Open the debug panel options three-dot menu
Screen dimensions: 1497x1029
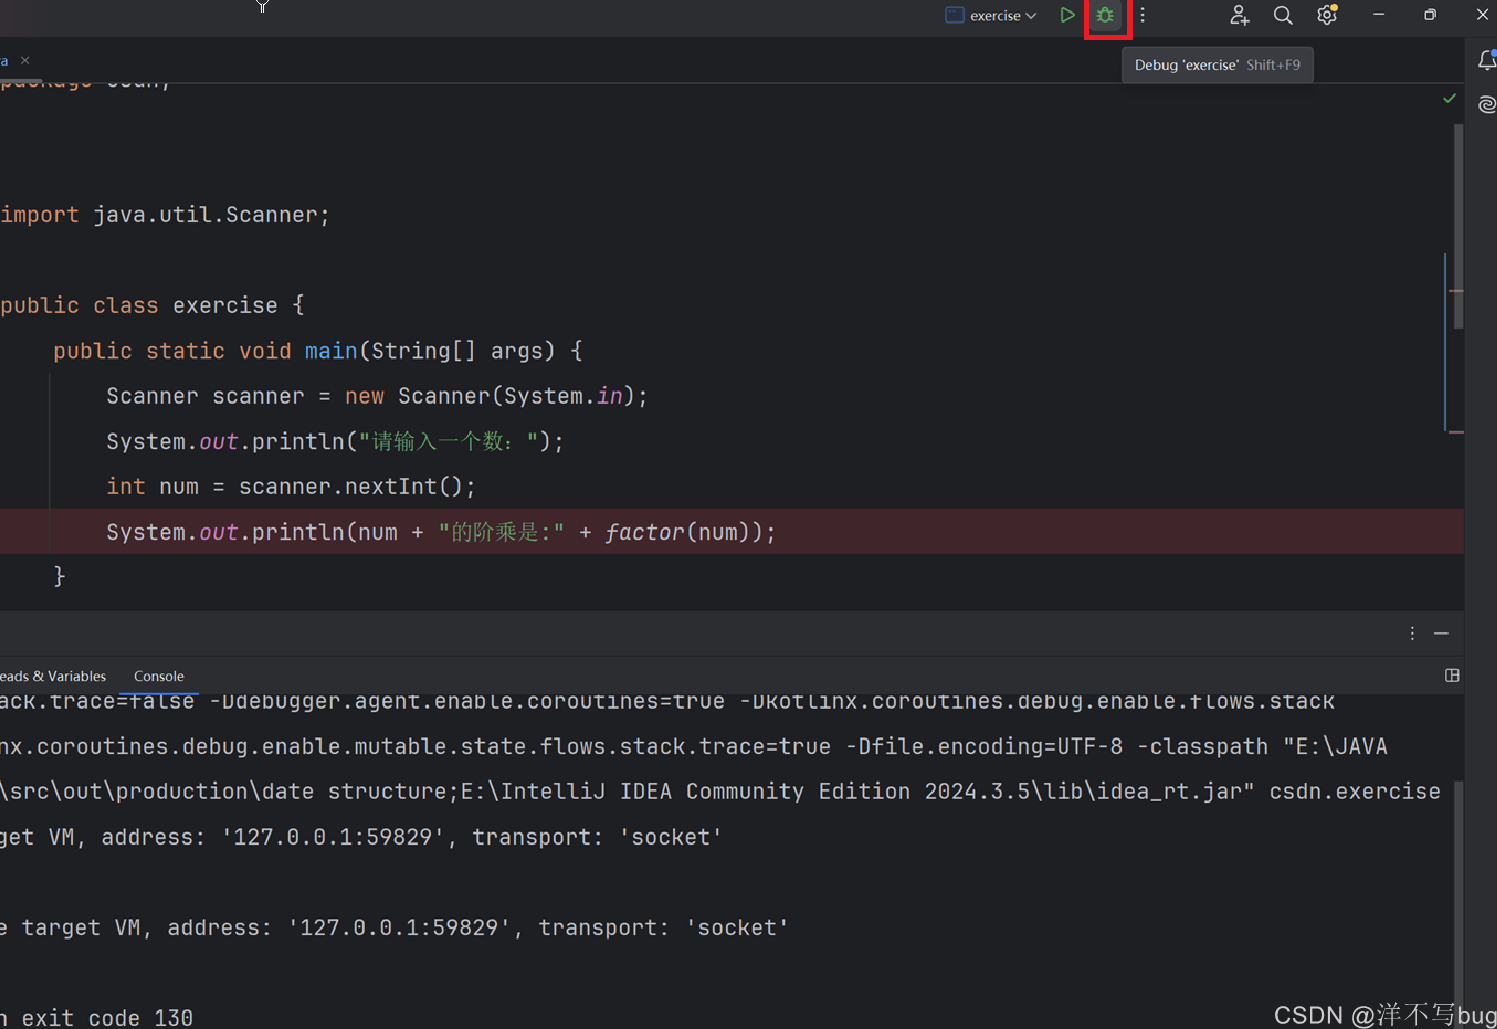tap(1412, 633)
